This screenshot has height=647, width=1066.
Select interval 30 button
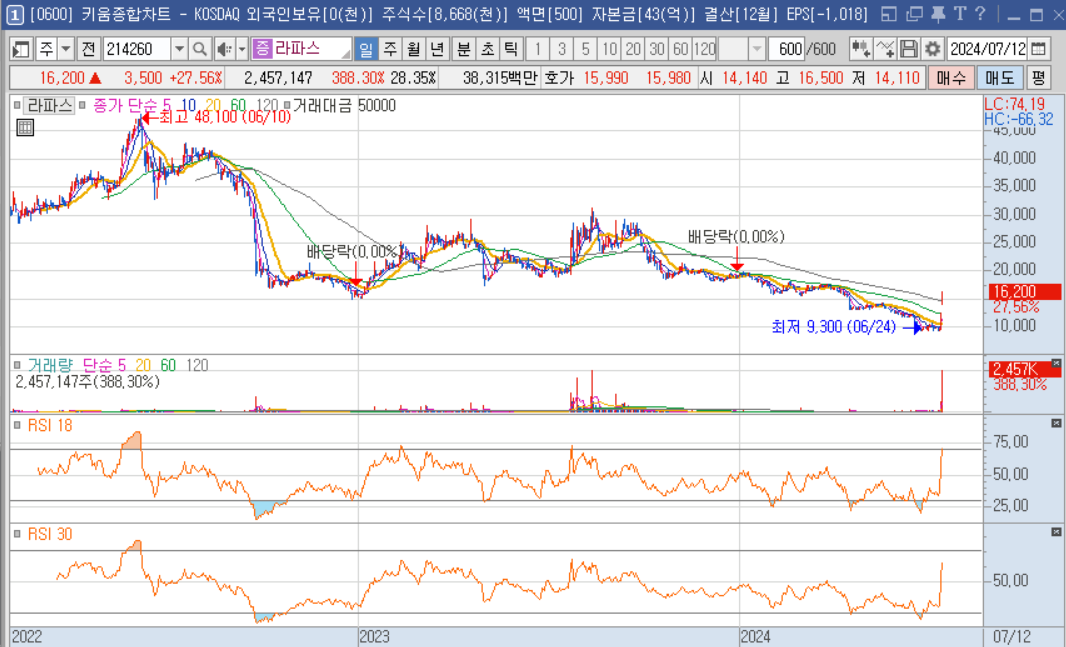point(657,49)
